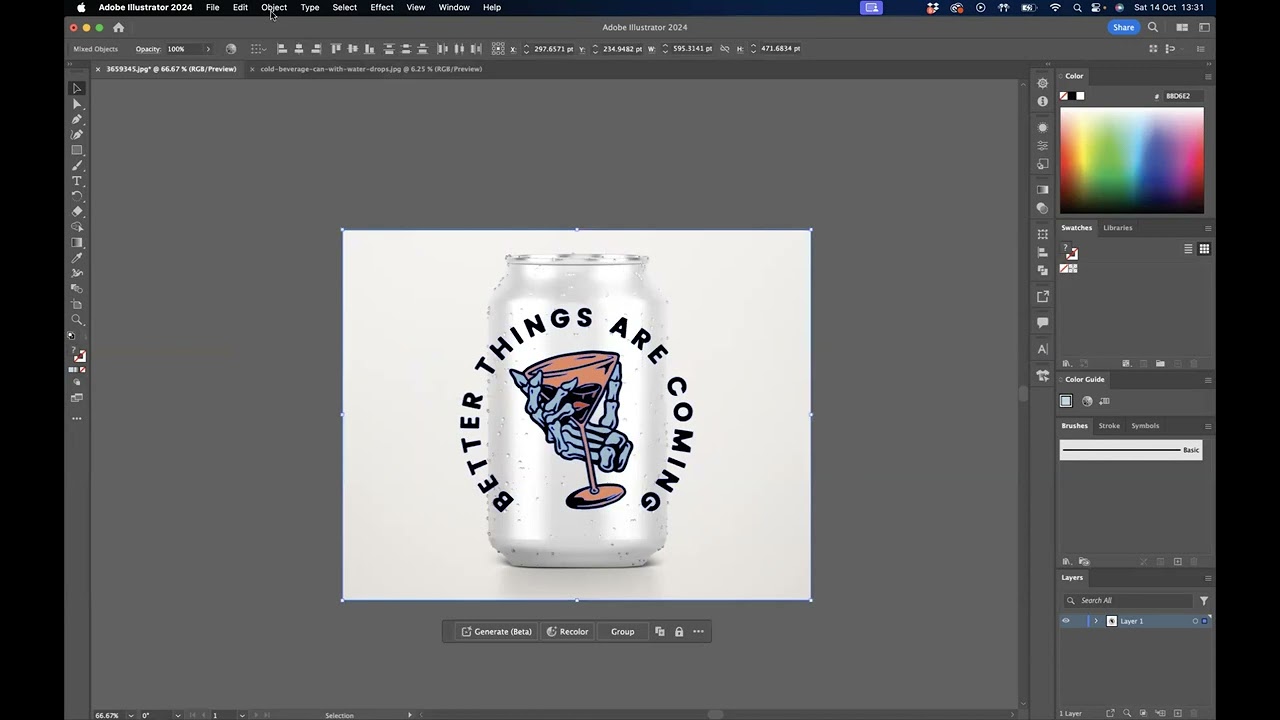Click the Recolor button

(567, 631)
